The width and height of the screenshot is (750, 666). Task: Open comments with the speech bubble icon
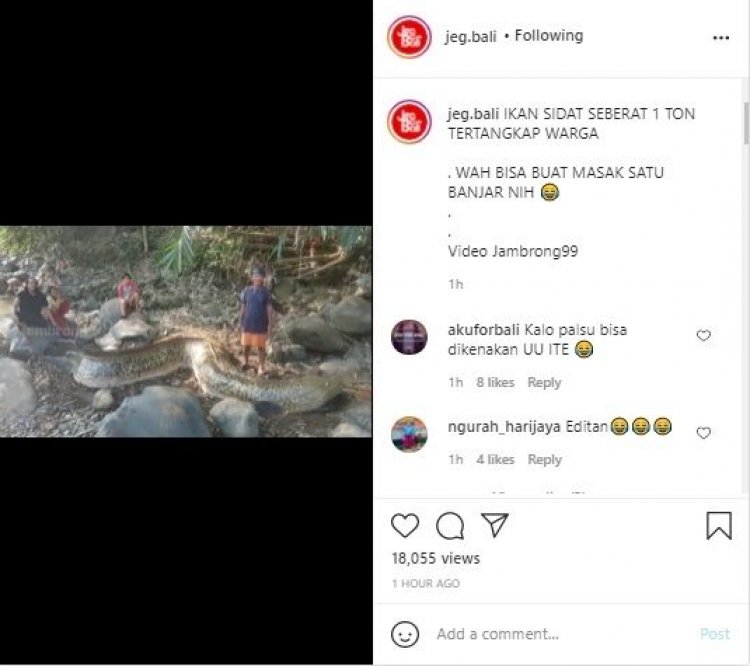450,526
